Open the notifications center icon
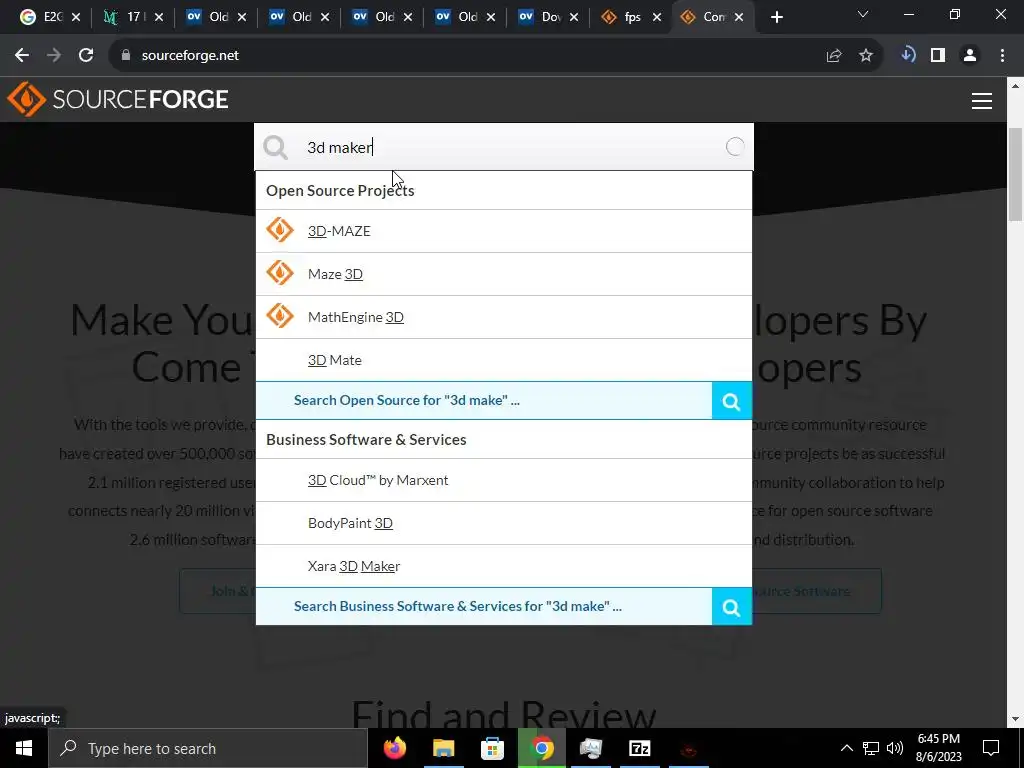This screenshot has height=768, width=1024. [x=991, y=748]
